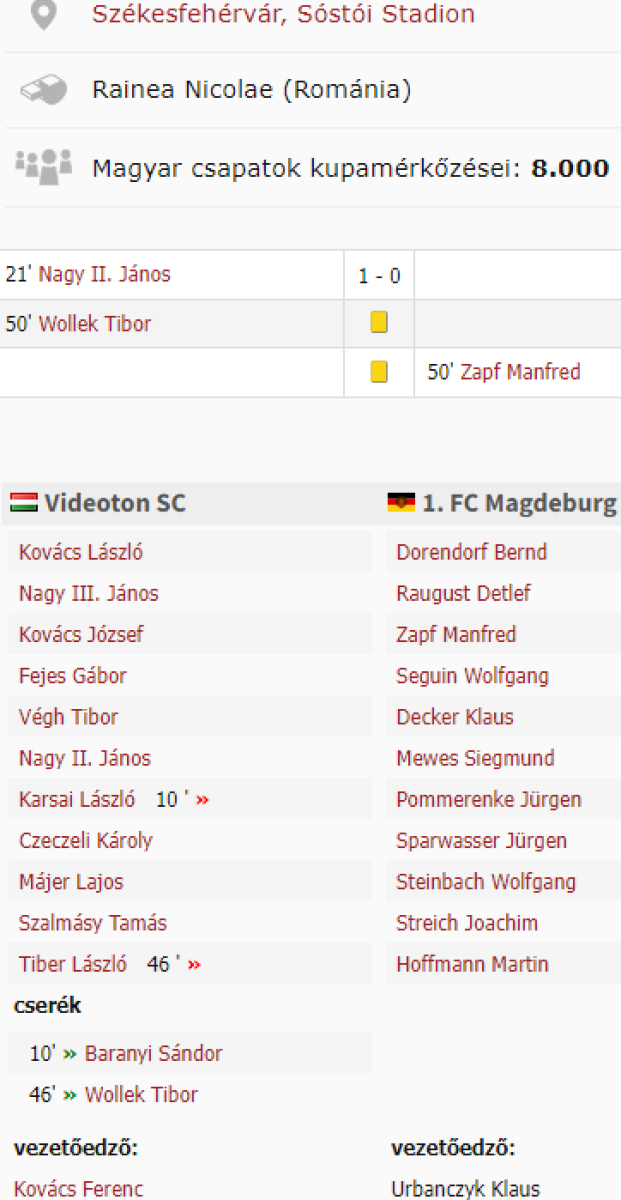
Task: Open coach Kovács Ferenc profile
Action: tap(79, 1189)
